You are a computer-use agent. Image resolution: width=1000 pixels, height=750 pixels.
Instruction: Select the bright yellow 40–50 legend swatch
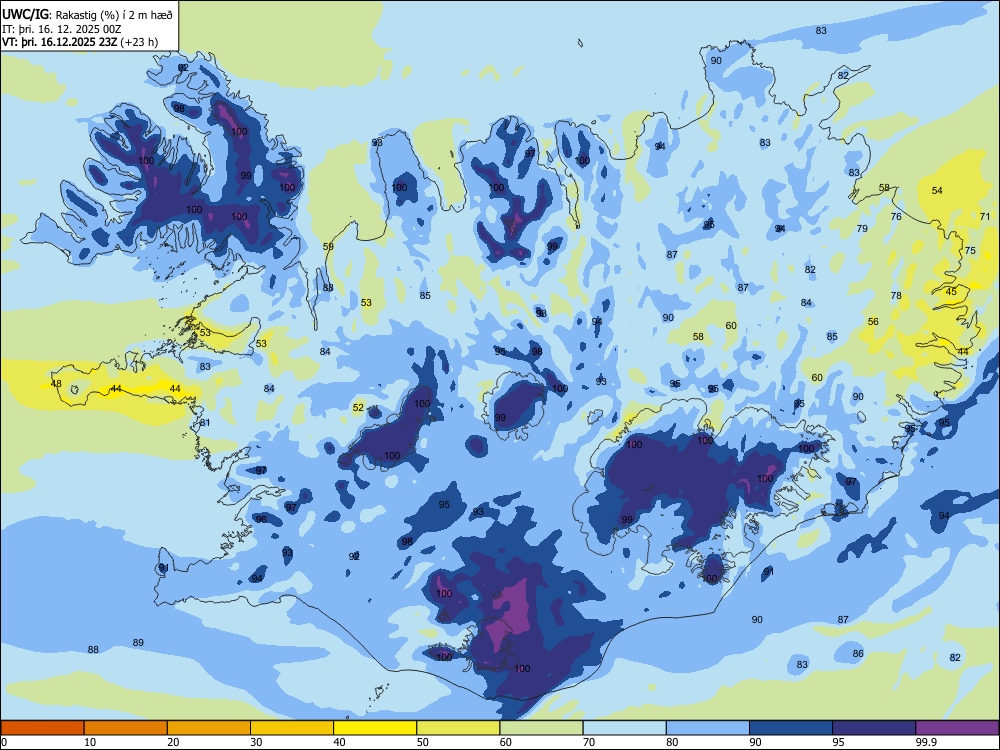(x=375, y=728)
